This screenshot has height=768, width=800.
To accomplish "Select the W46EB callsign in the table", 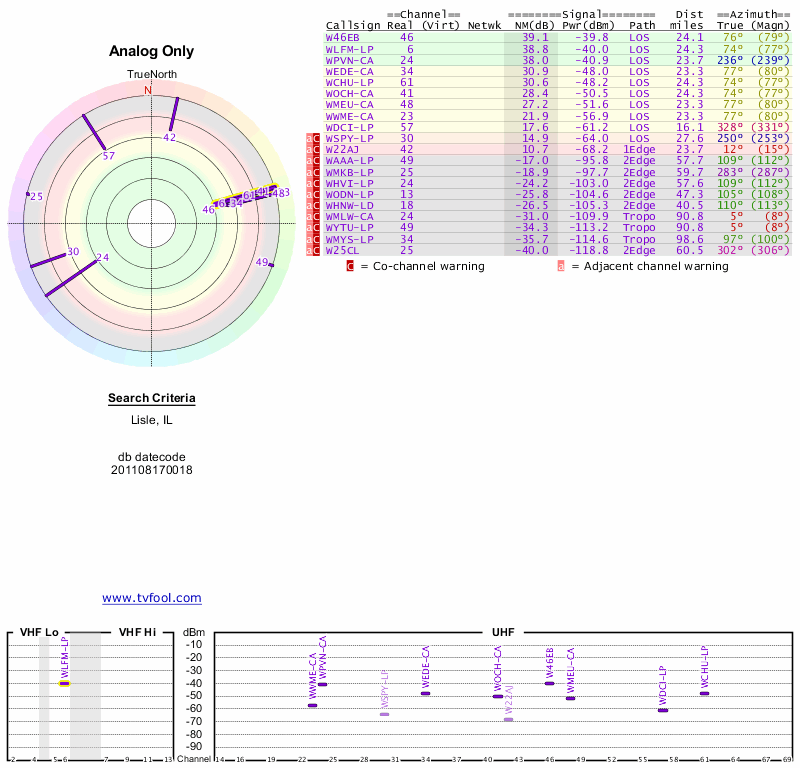I will pyautogui.click(x=343, y=37).
